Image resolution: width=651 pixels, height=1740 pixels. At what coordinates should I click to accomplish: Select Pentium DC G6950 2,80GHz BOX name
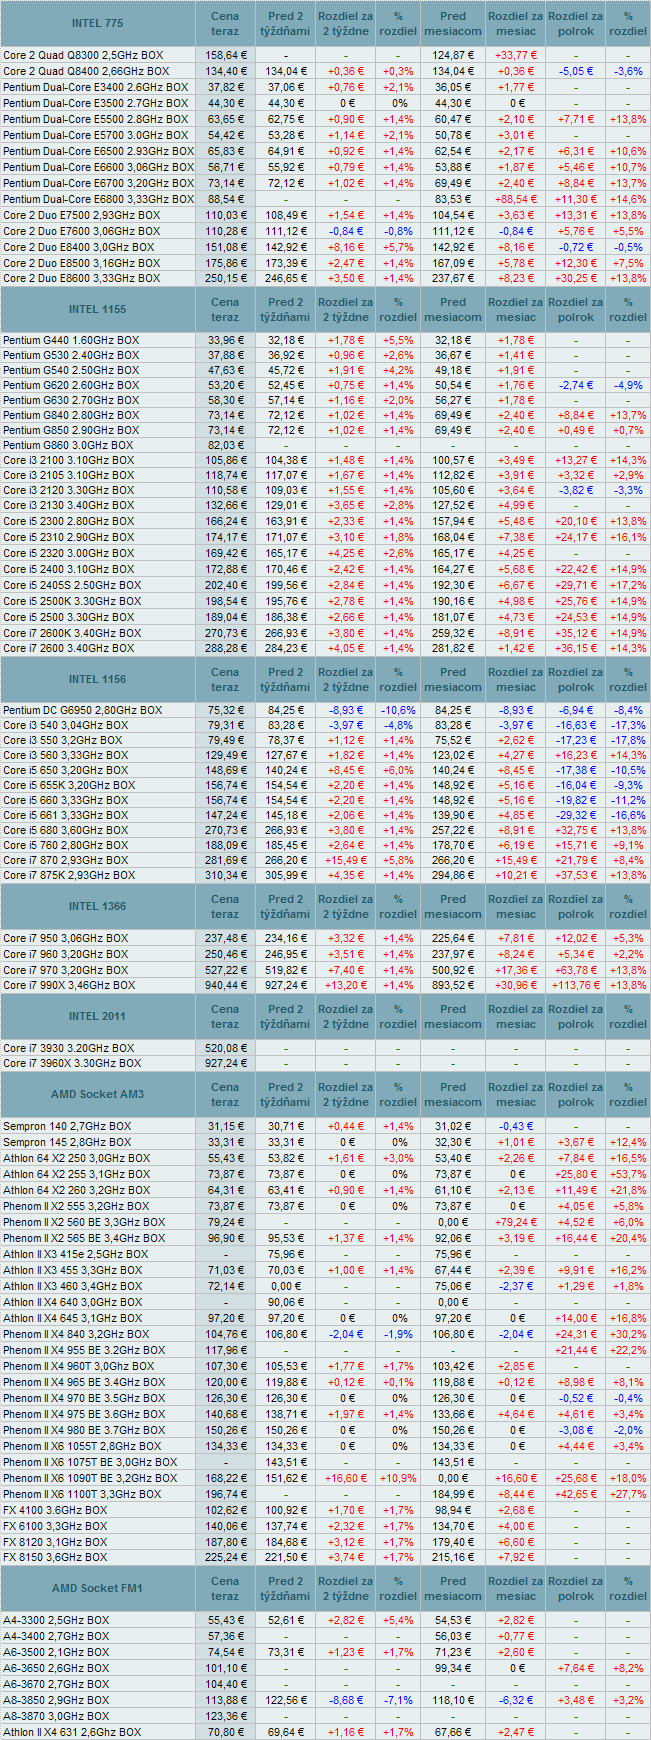click(82, 710)
